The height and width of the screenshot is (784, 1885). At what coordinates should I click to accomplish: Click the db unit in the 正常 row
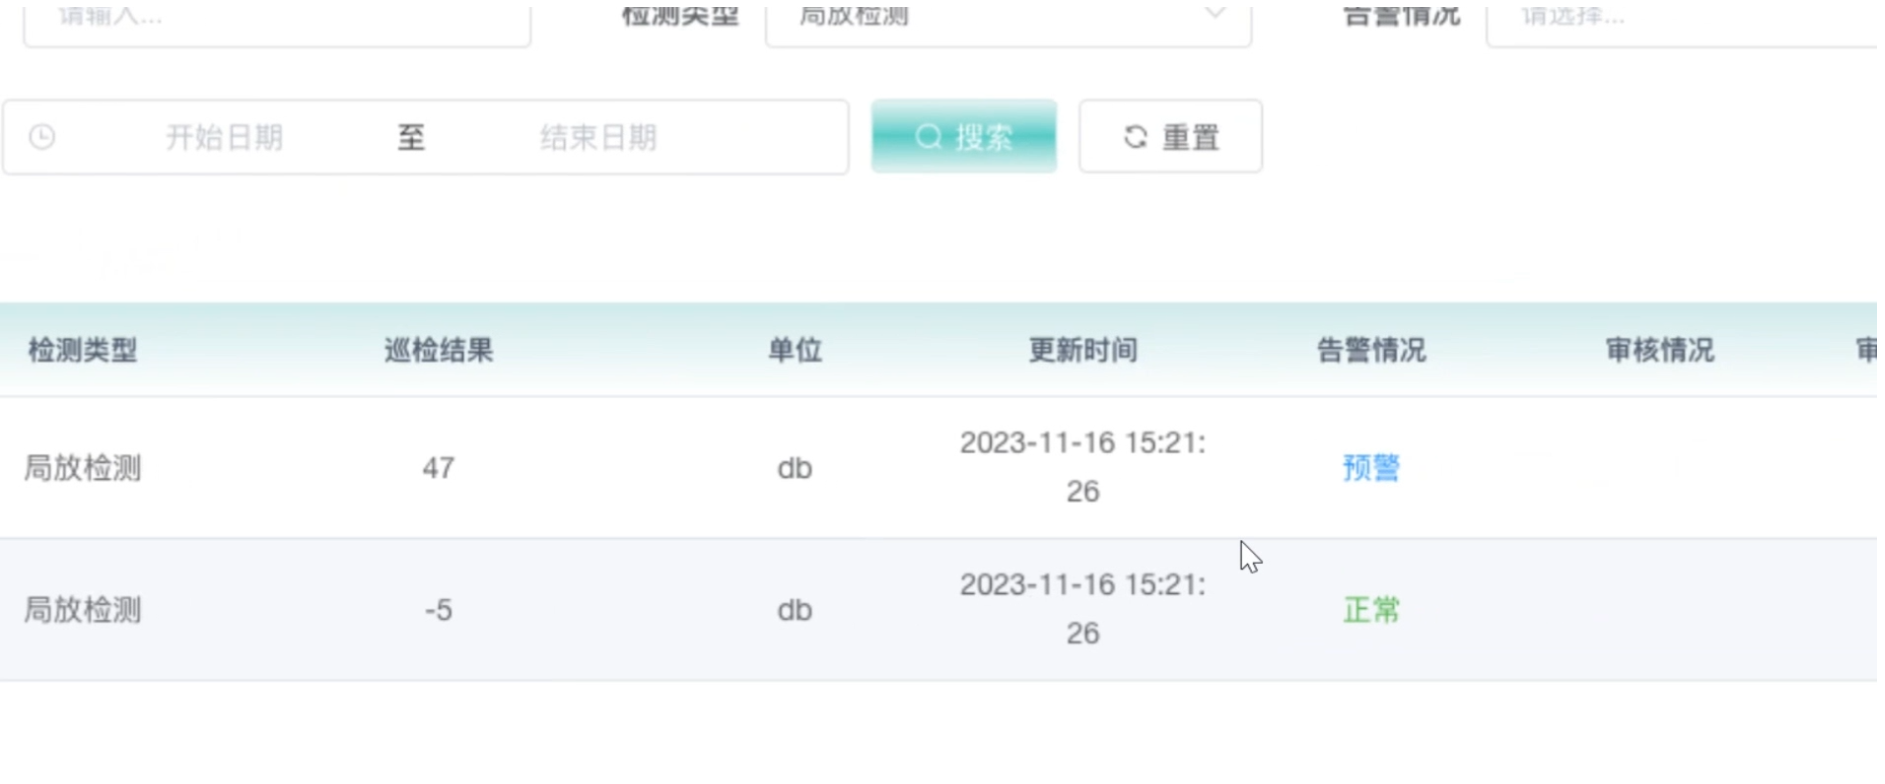tap(795, 610)
